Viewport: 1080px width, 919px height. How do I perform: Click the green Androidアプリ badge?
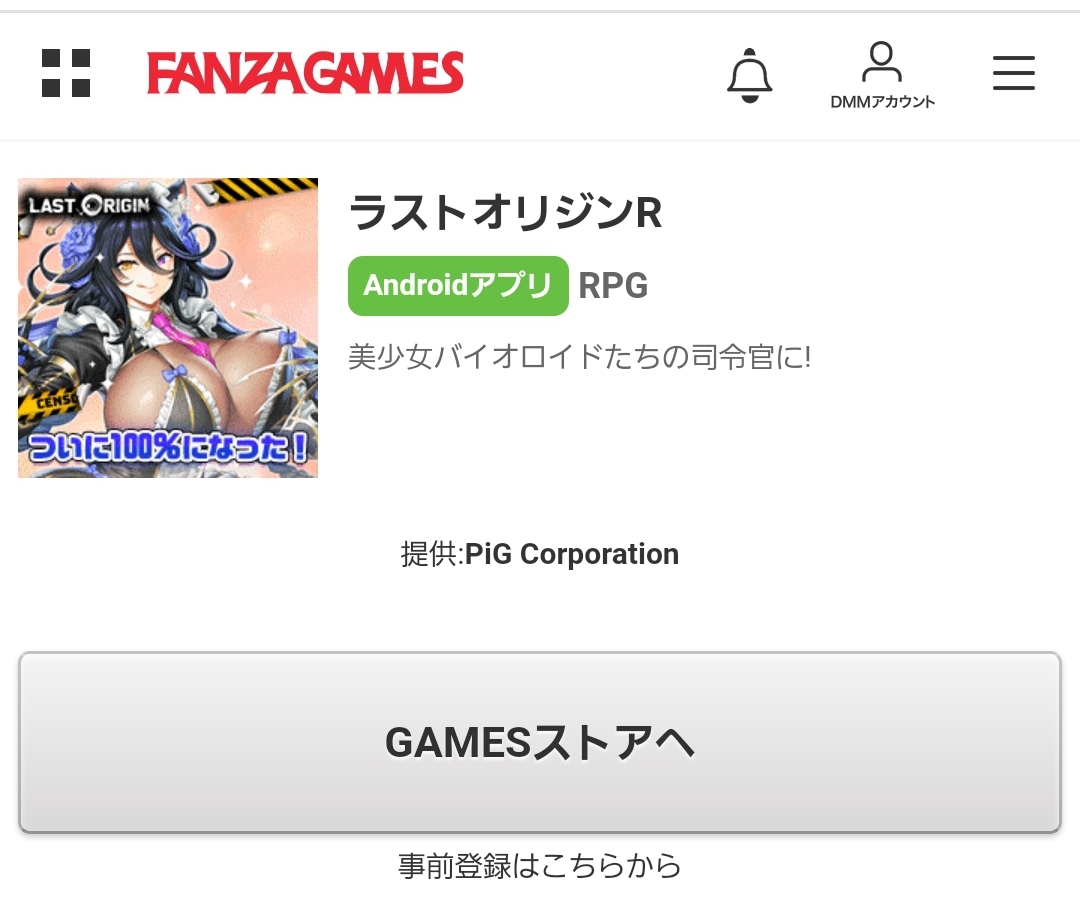(x=458, y=286)
